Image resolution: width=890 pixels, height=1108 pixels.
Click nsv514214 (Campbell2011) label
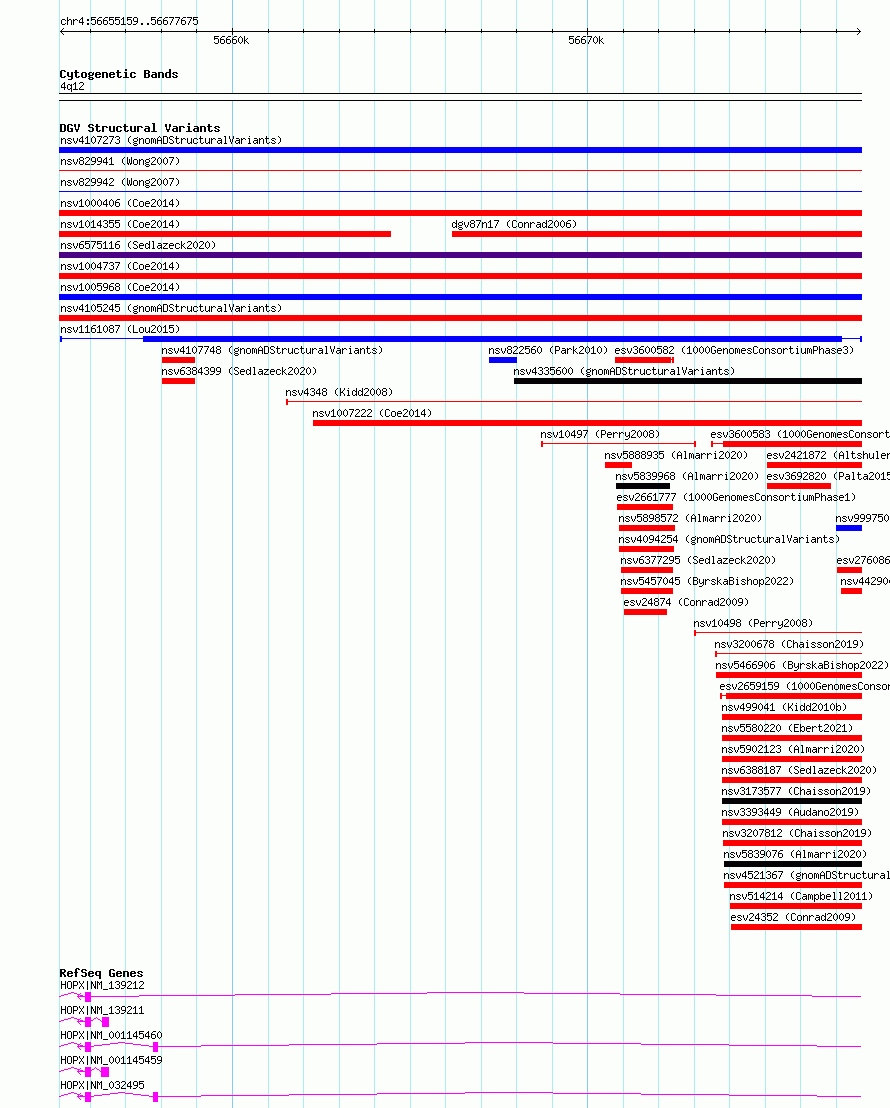click(802, 897)
